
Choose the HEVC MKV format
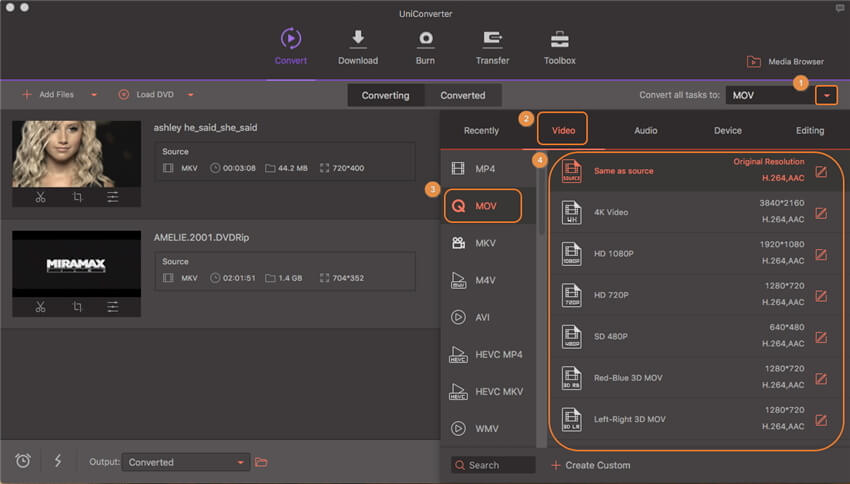[488, 391]
